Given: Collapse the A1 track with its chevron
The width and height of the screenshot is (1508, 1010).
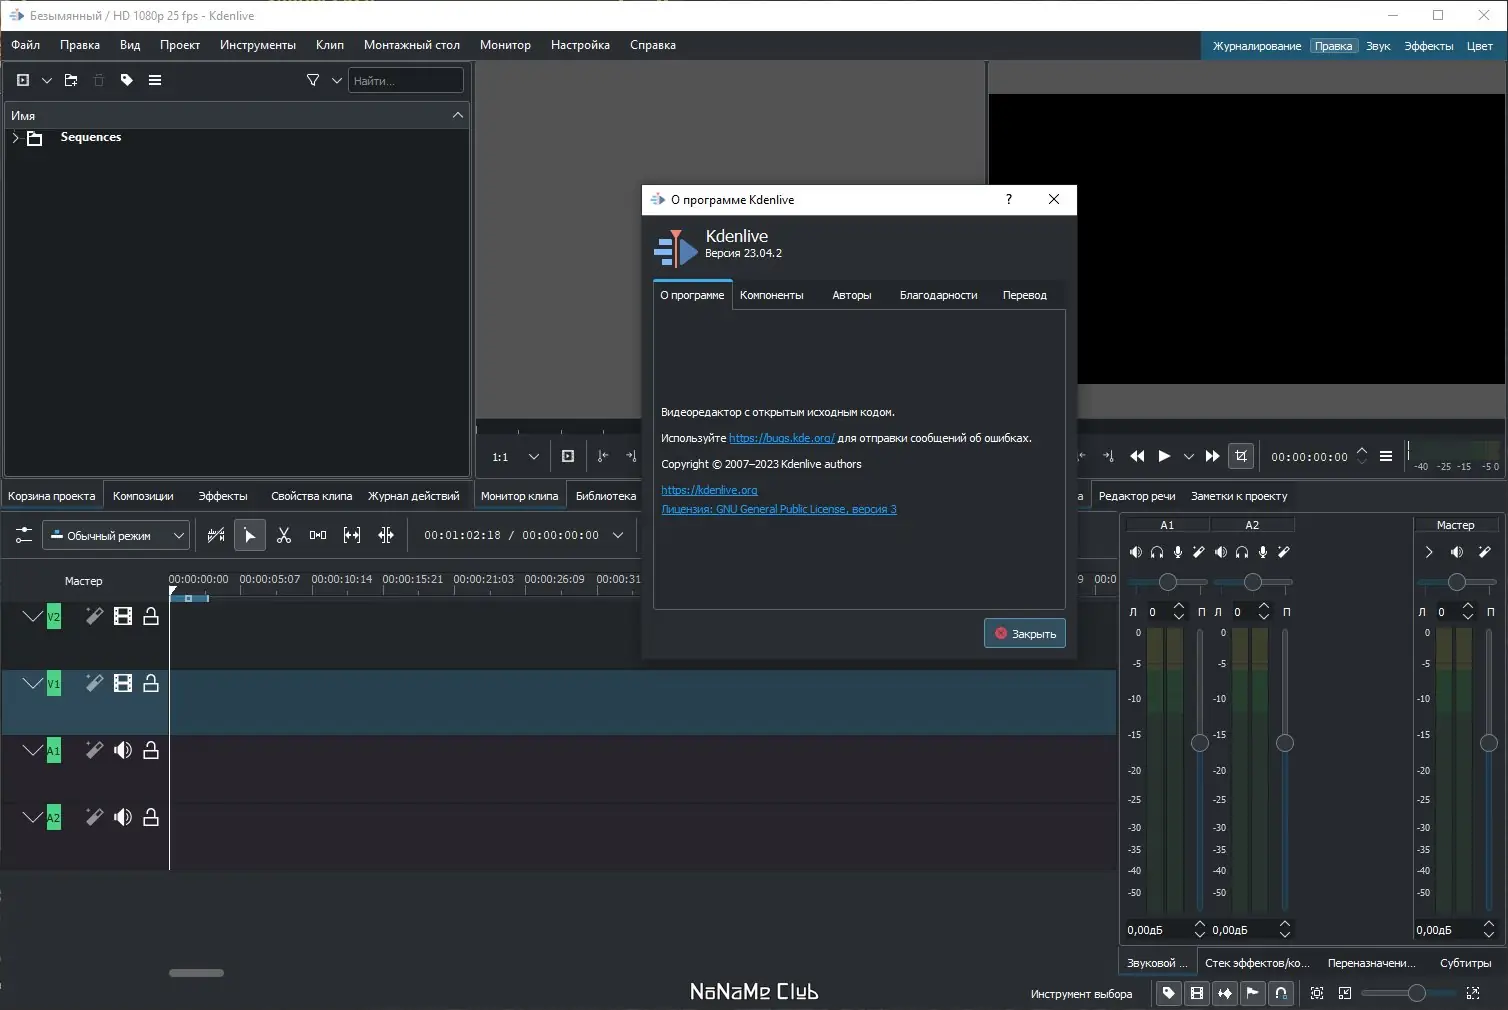Looking at the screenshot, I should [33, 750].
